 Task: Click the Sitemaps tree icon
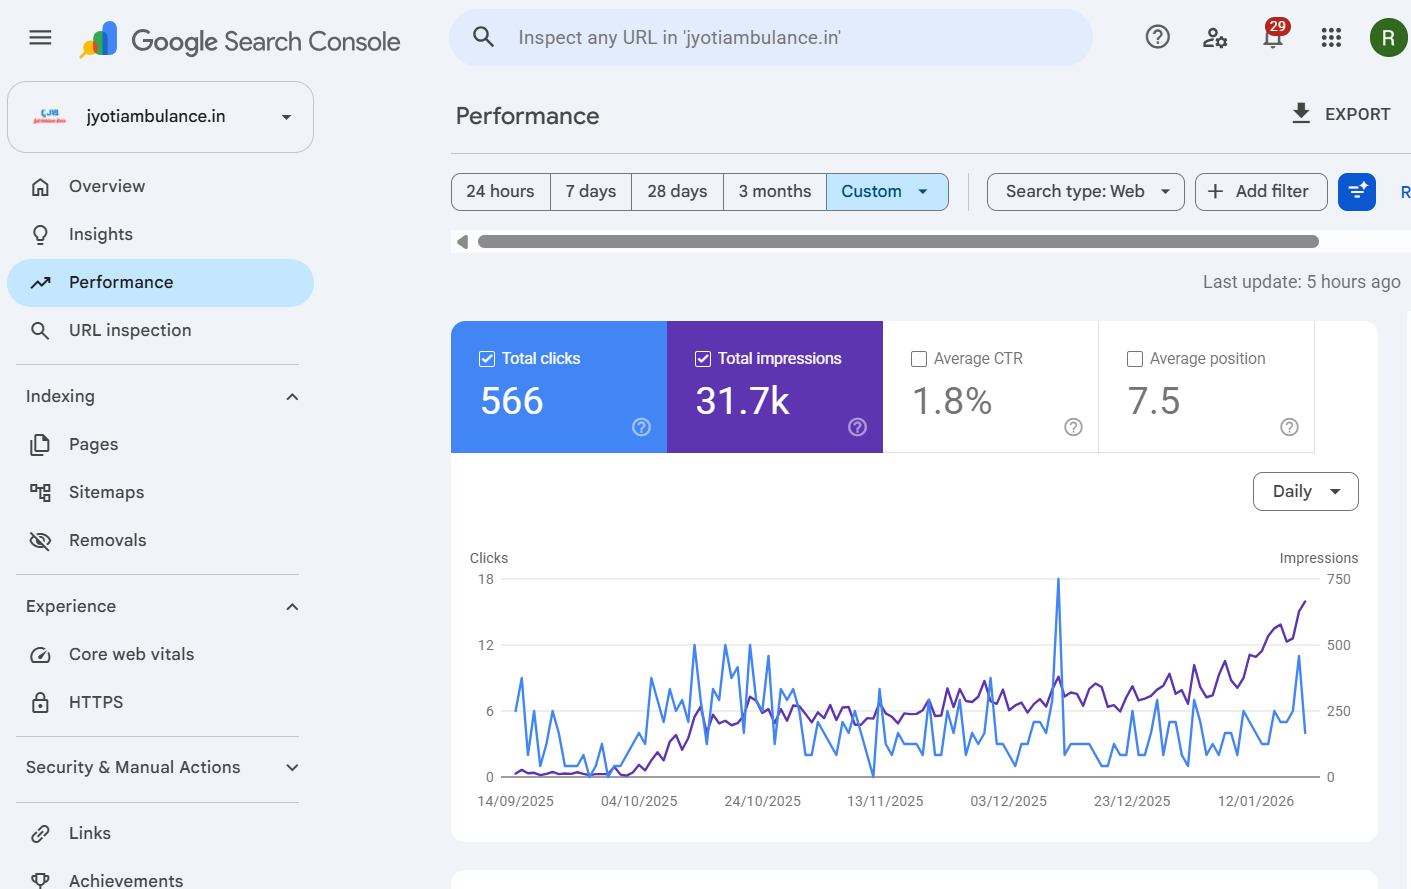click(x=40, y=493)
